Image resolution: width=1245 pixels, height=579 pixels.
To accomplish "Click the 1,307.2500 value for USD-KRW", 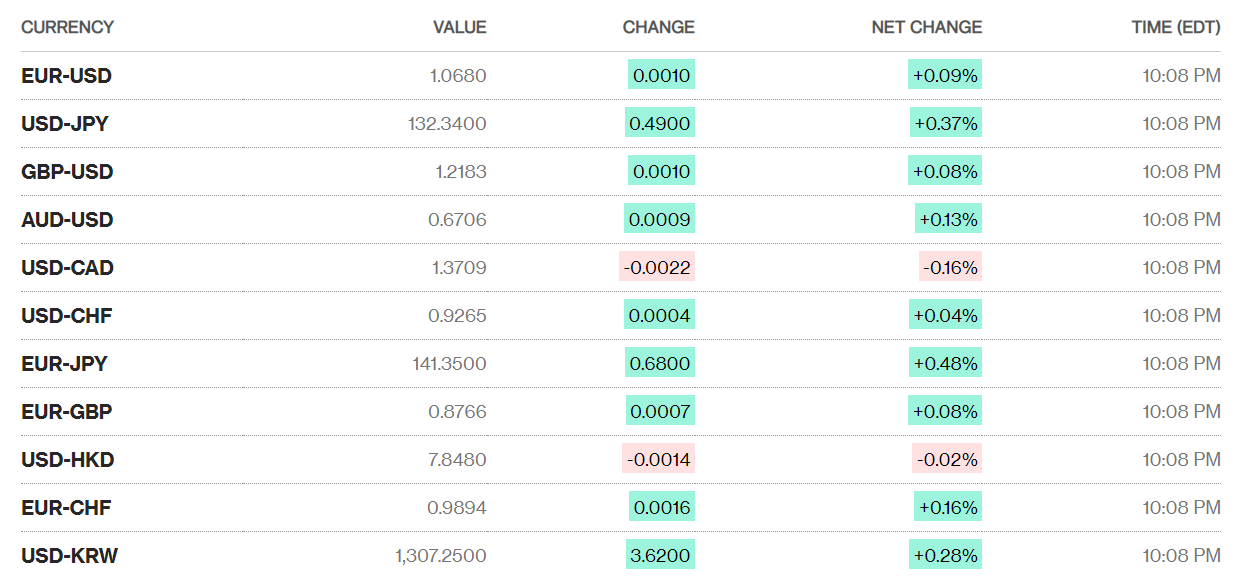I will [x=441, y=556].
